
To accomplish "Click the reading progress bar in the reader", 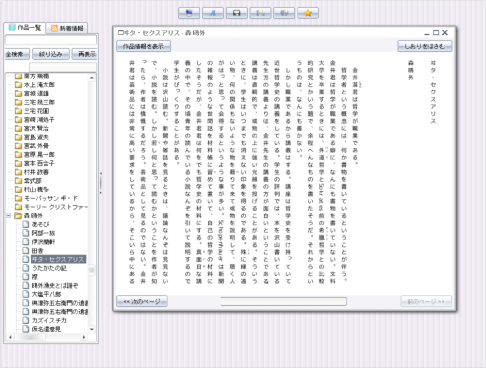I will (284, 302).
